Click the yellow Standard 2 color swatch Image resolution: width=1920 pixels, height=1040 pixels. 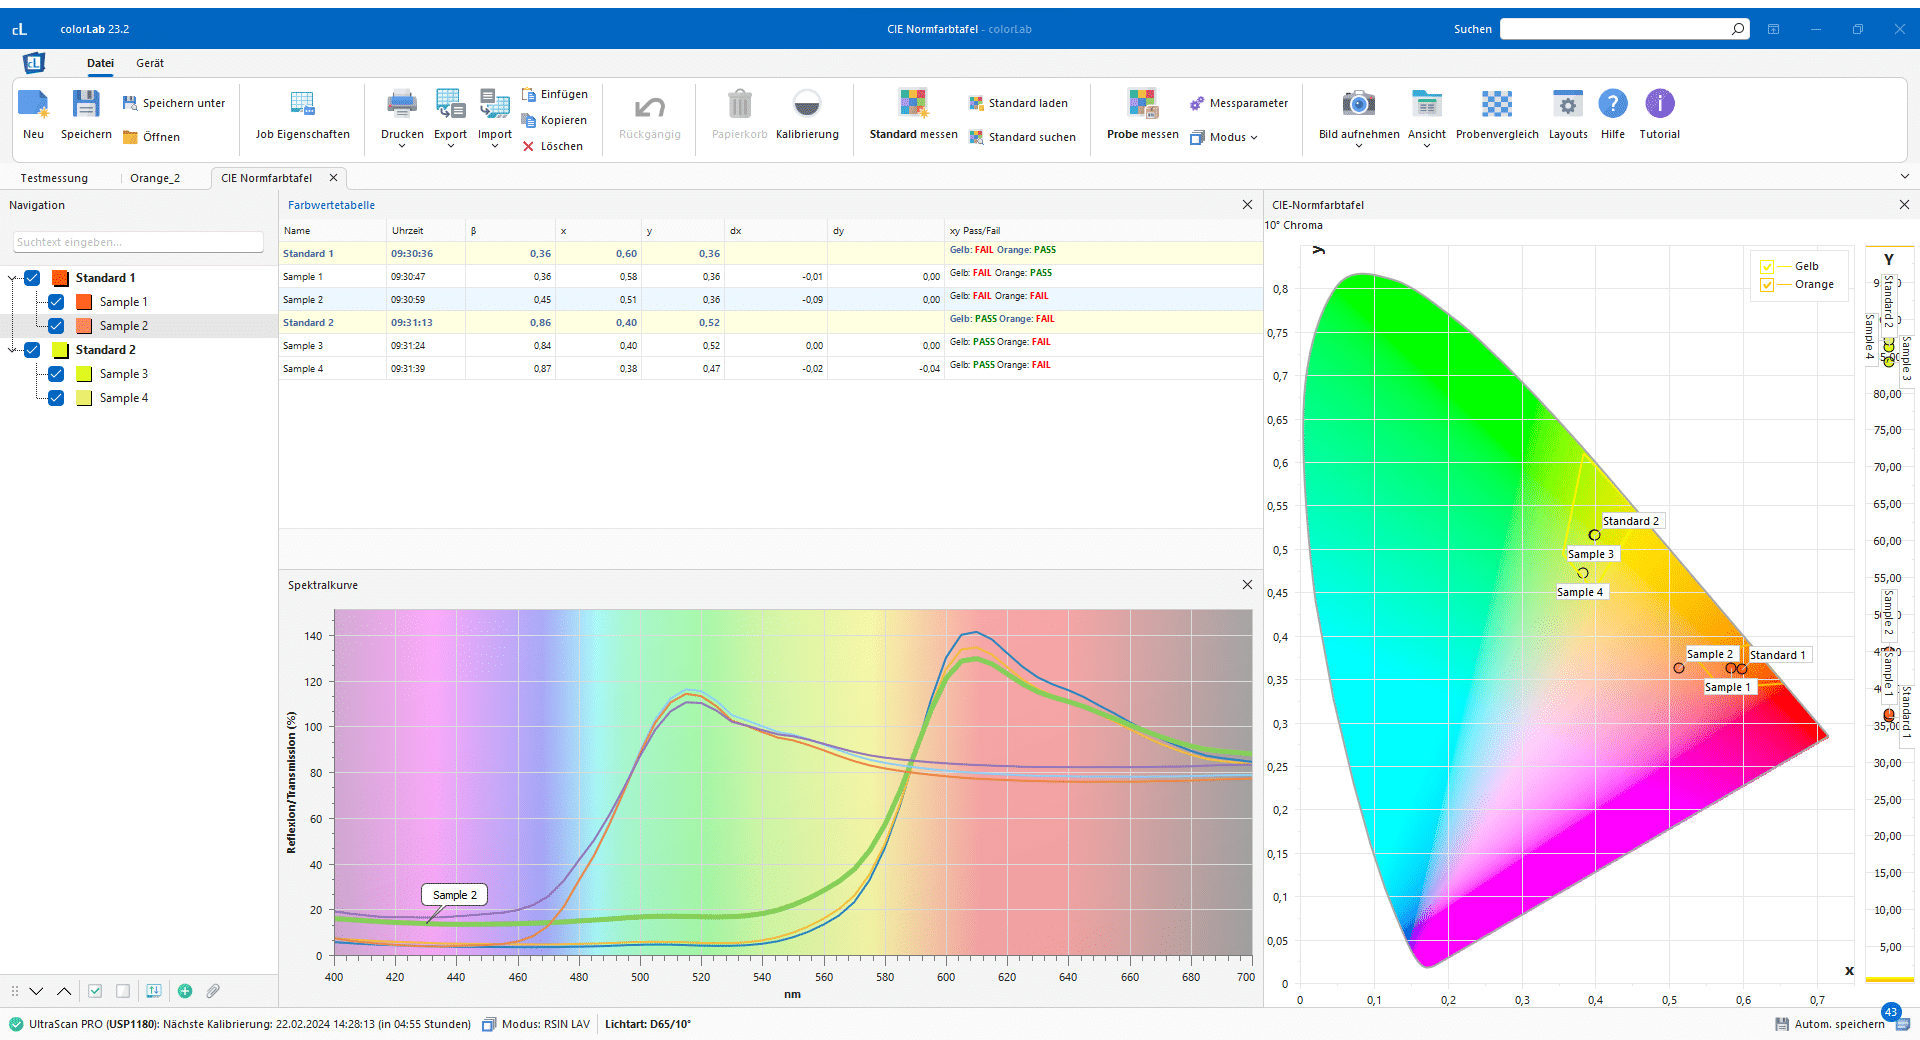[60, 350]
